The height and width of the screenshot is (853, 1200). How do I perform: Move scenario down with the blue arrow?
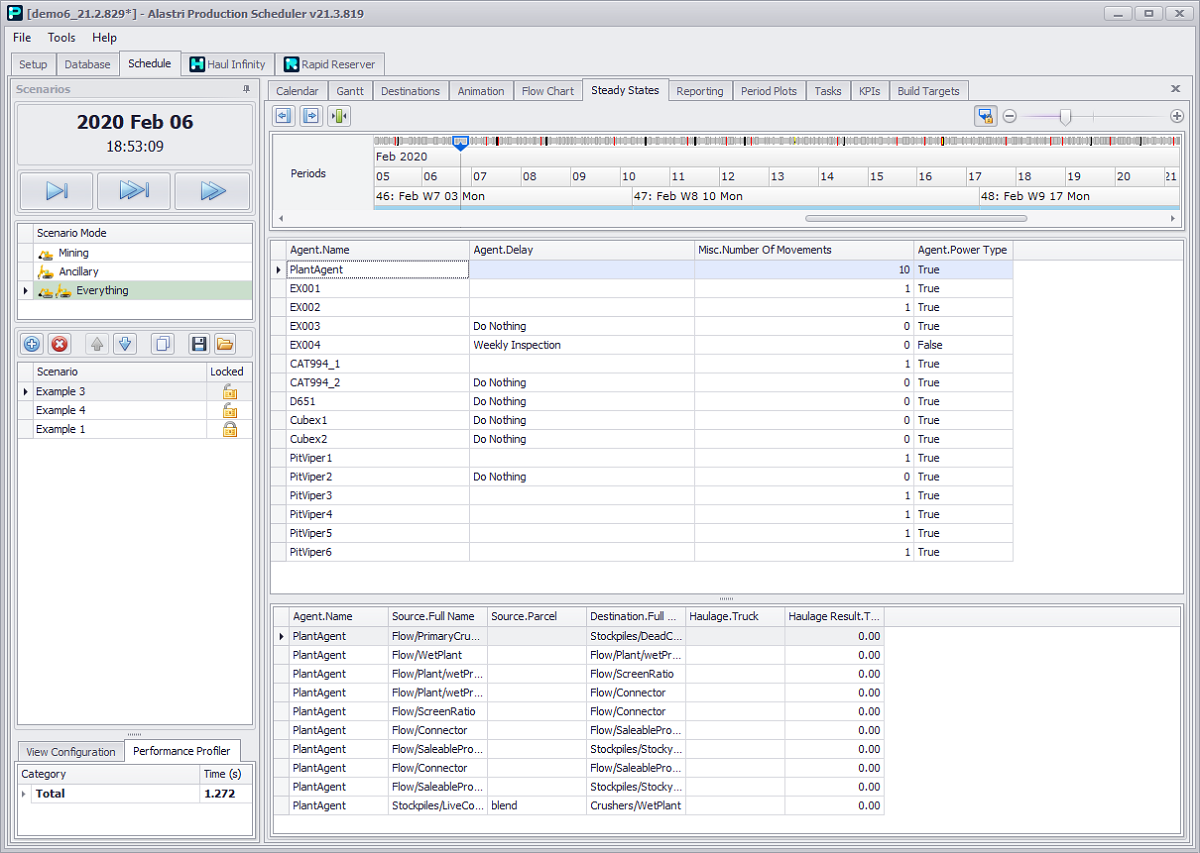[x=125, y=344]
